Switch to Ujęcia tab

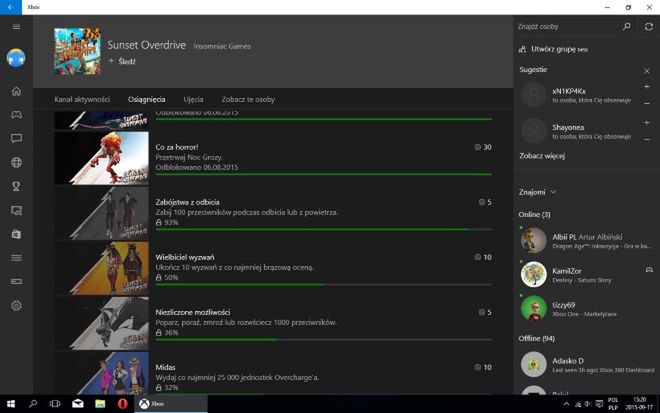(x=193, y=99)
